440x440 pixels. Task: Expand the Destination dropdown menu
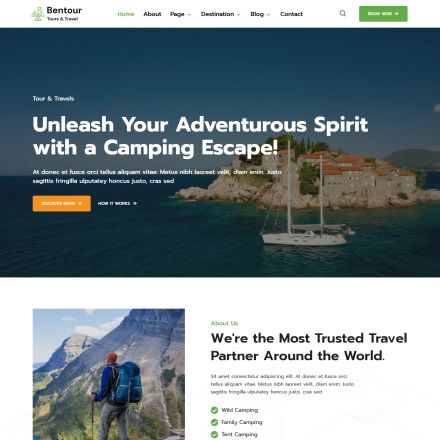[220, 14]
